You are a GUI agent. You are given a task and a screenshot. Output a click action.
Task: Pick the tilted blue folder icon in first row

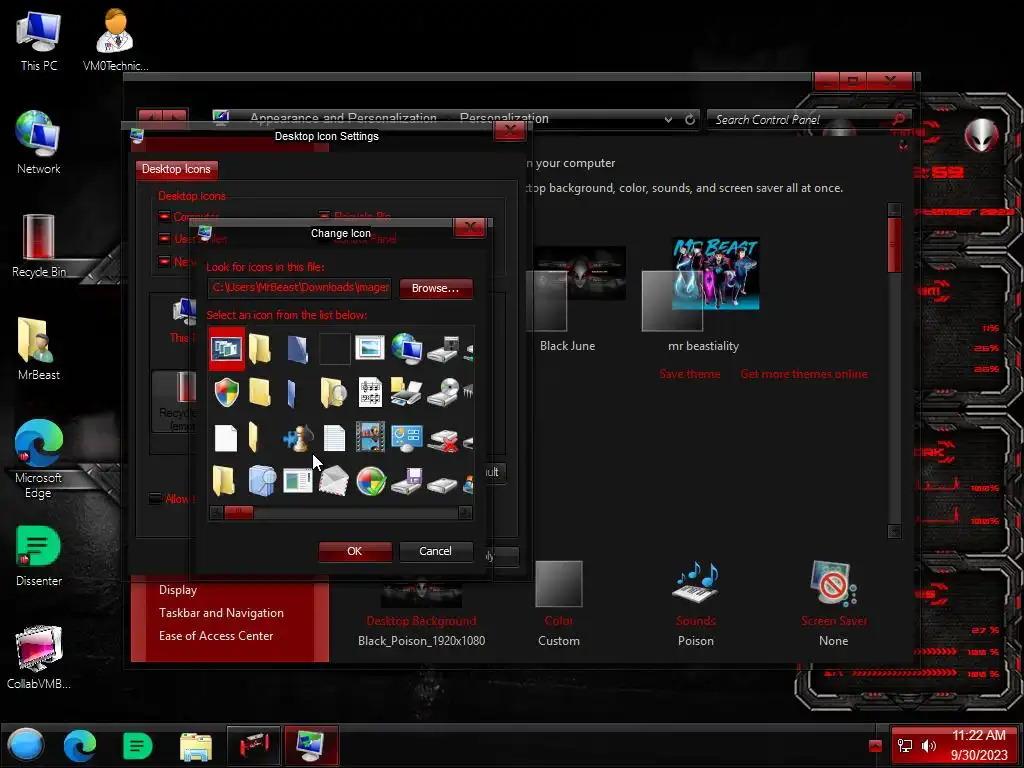297,349
